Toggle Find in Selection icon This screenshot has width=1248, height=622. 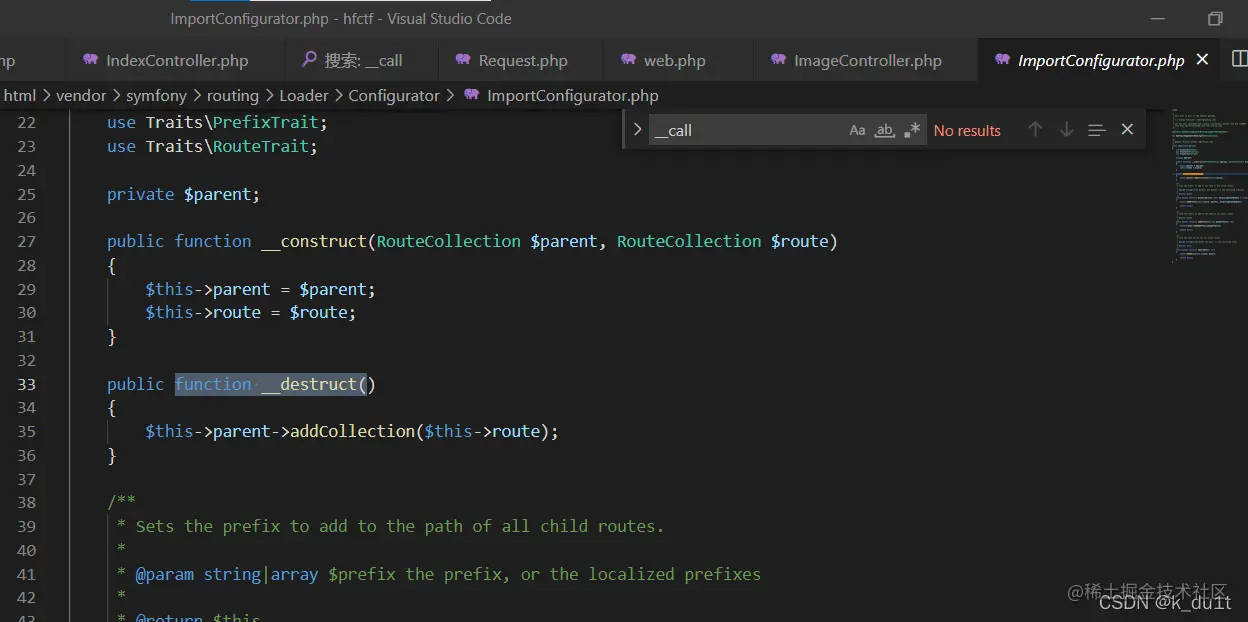pos(1097,130)
